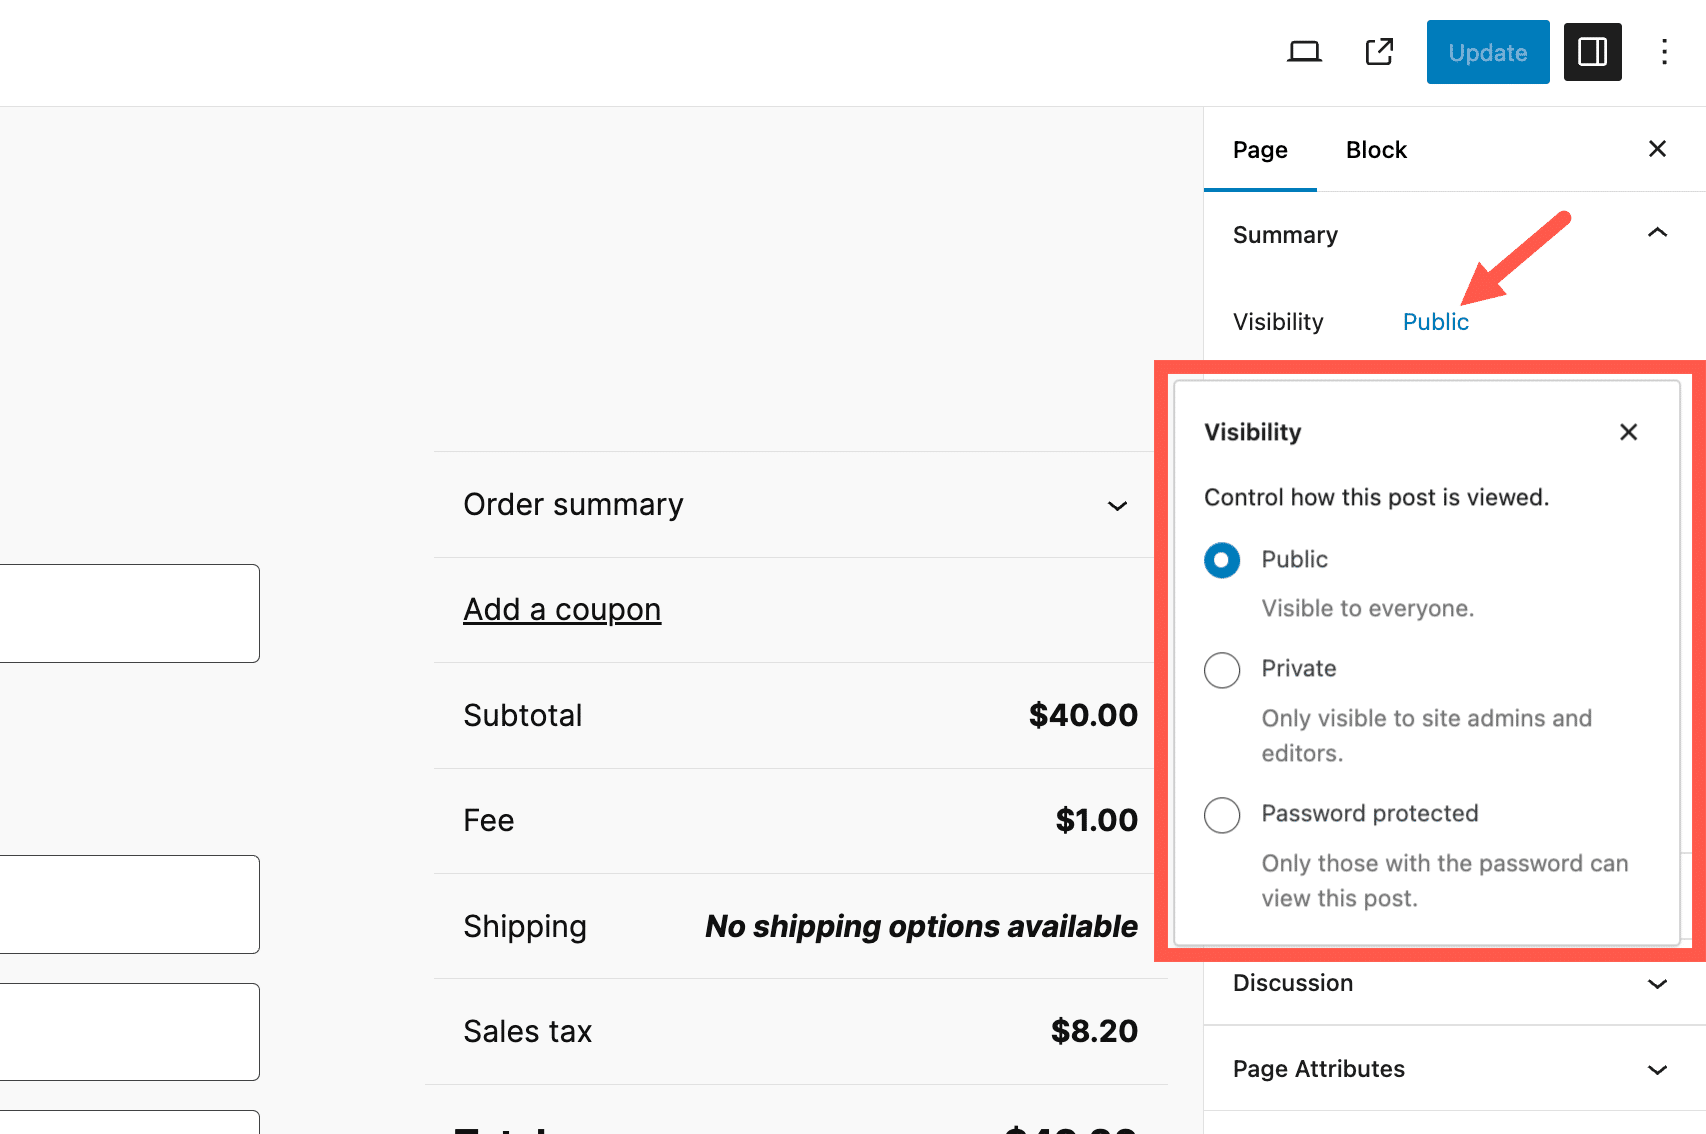Select the Public visibility radio button
This screenshot has width=1706, height=1134.
pyautogui.click(x=1222, y=560)
